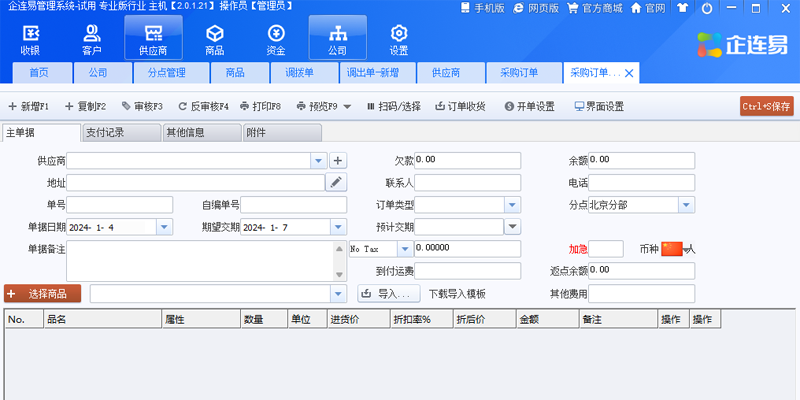Expand the 供应商 dropdown

point(318,161)
